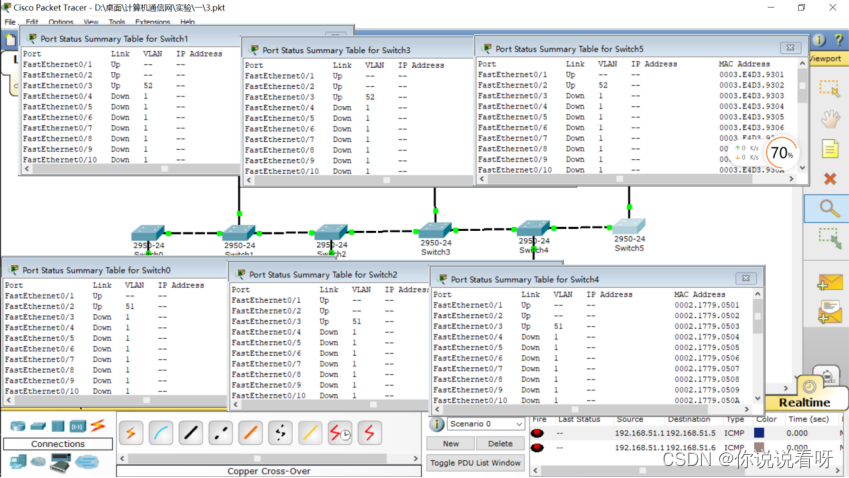Click the Switch3 device in workspace

[435, 231]
